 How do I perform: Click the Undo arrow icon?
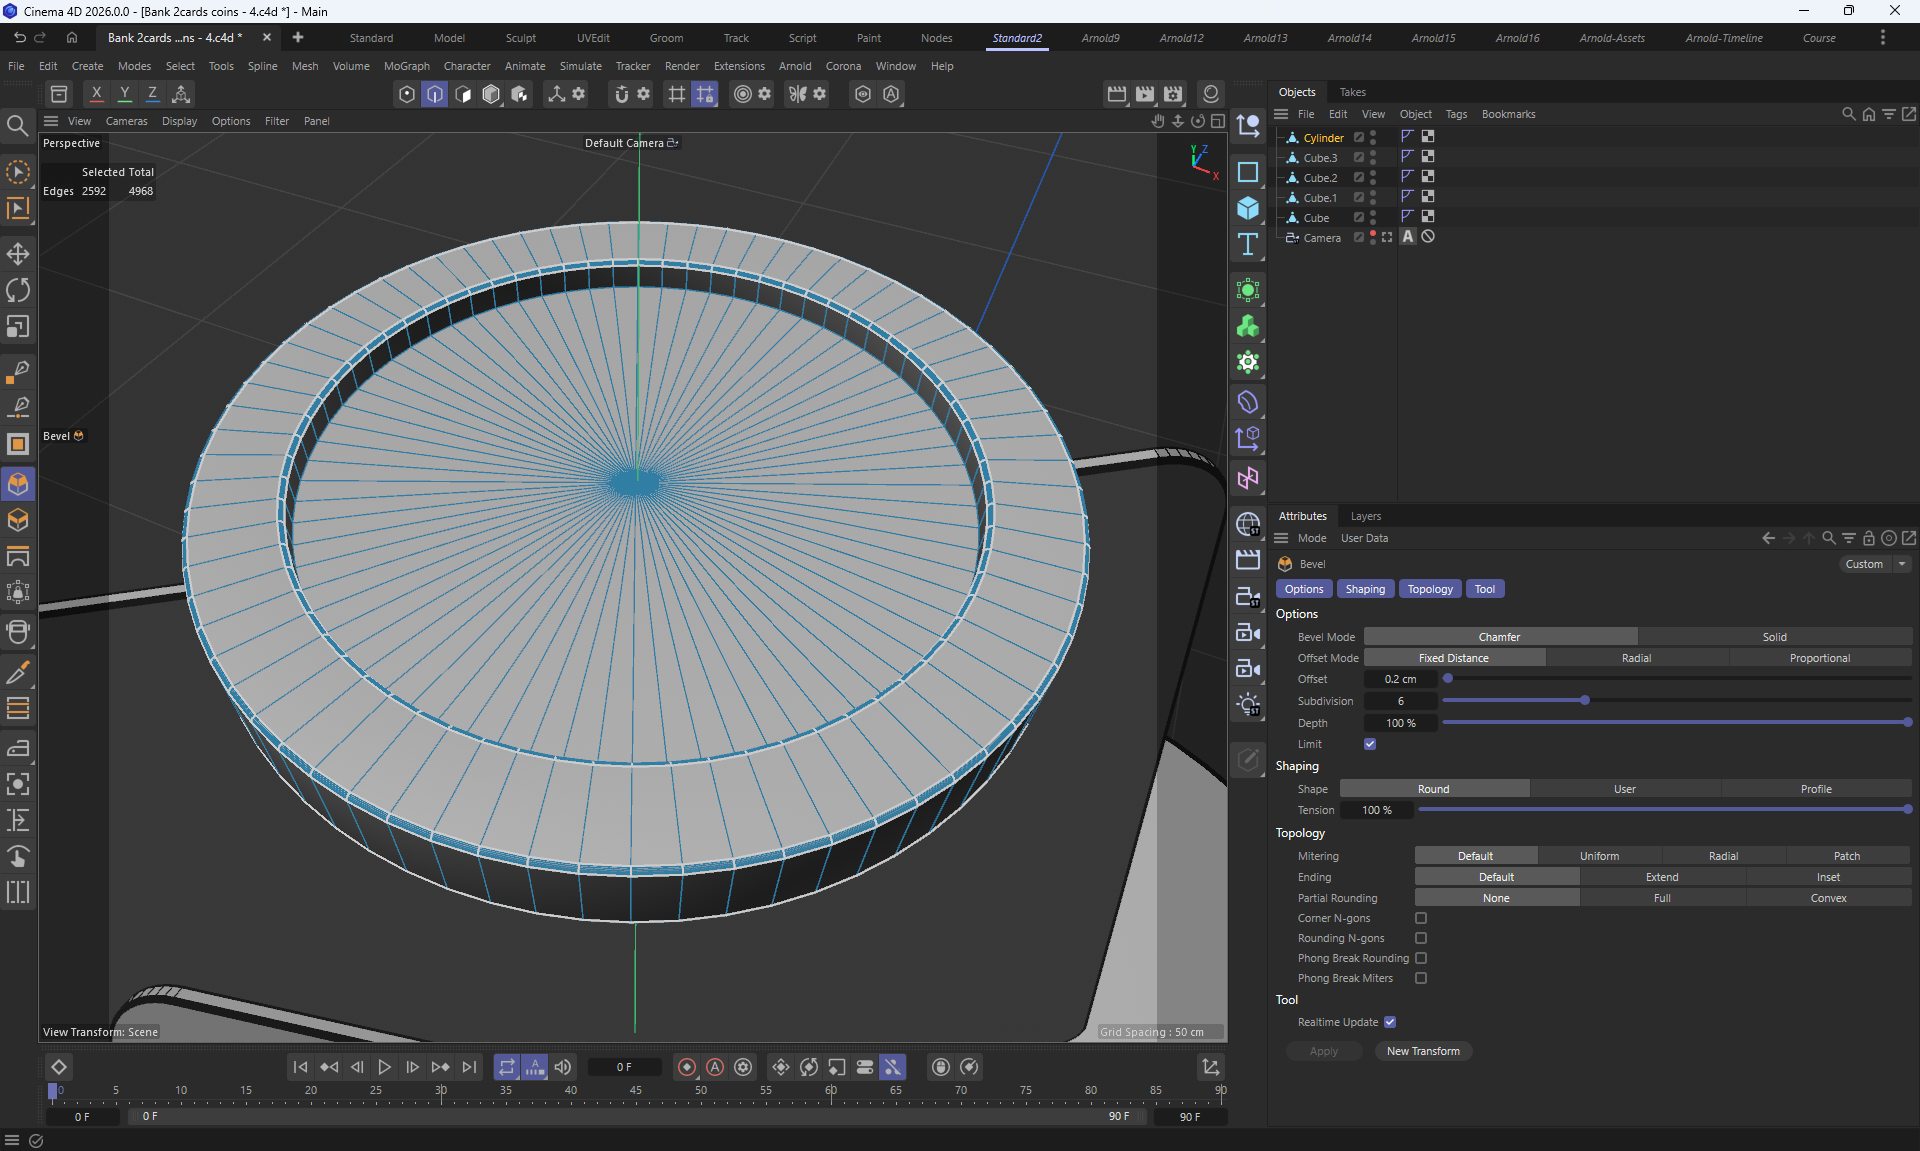pyautogui.click(x=19, y=38)
